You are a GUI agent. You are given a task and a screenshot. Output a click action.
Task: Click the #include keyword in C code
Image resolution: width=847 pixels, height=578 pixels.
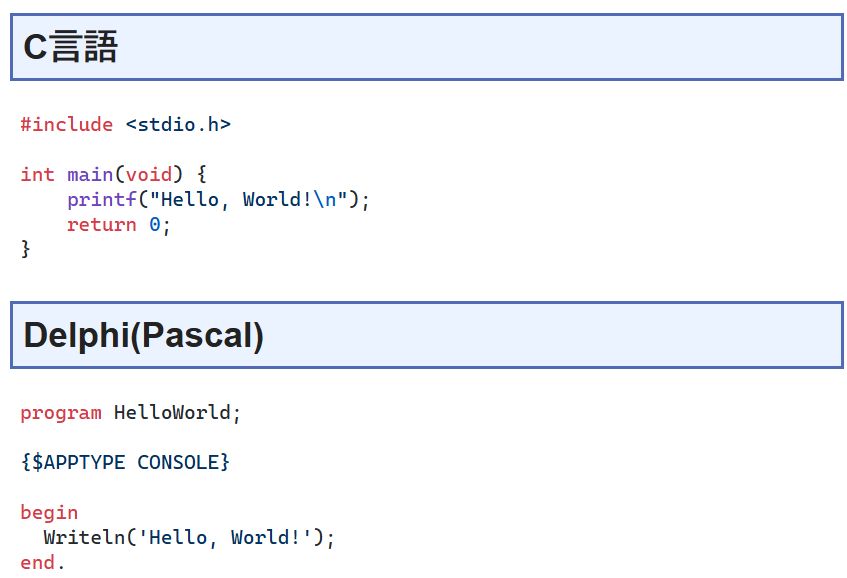coord(67,125)
